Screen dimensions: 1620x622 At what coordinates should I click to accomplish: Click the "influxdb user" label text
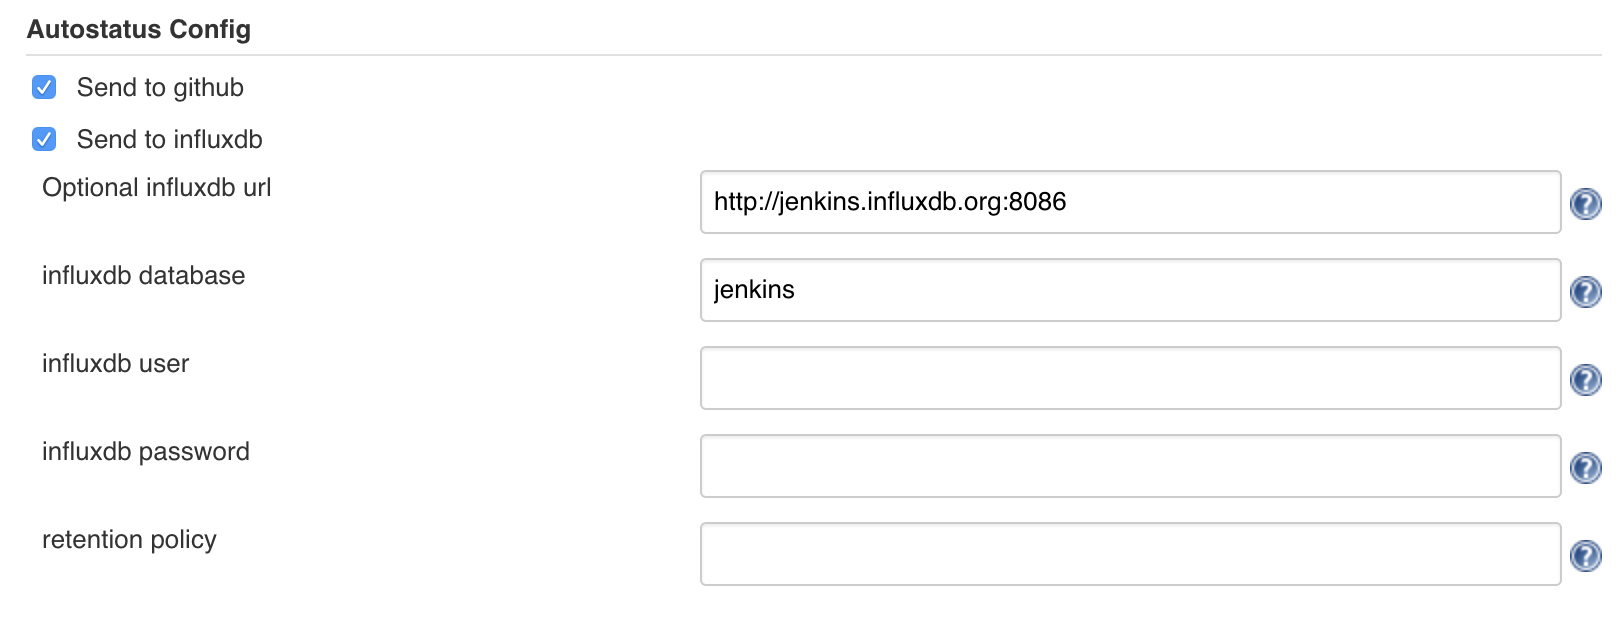(x=115, y=364)
